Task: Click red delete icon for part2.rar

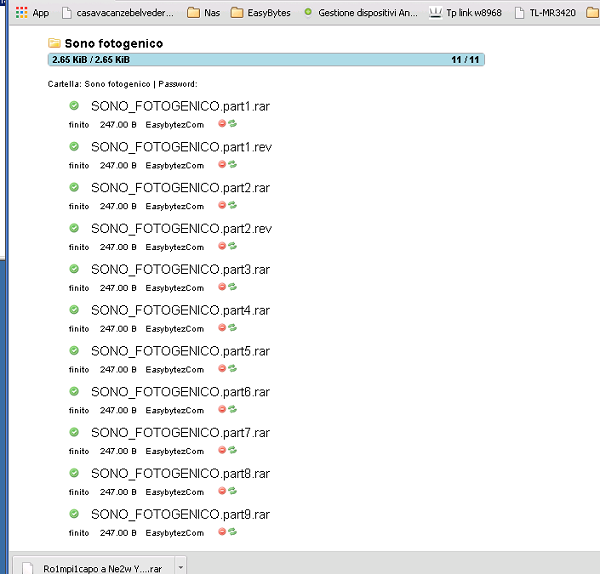Action: (222, 206)
